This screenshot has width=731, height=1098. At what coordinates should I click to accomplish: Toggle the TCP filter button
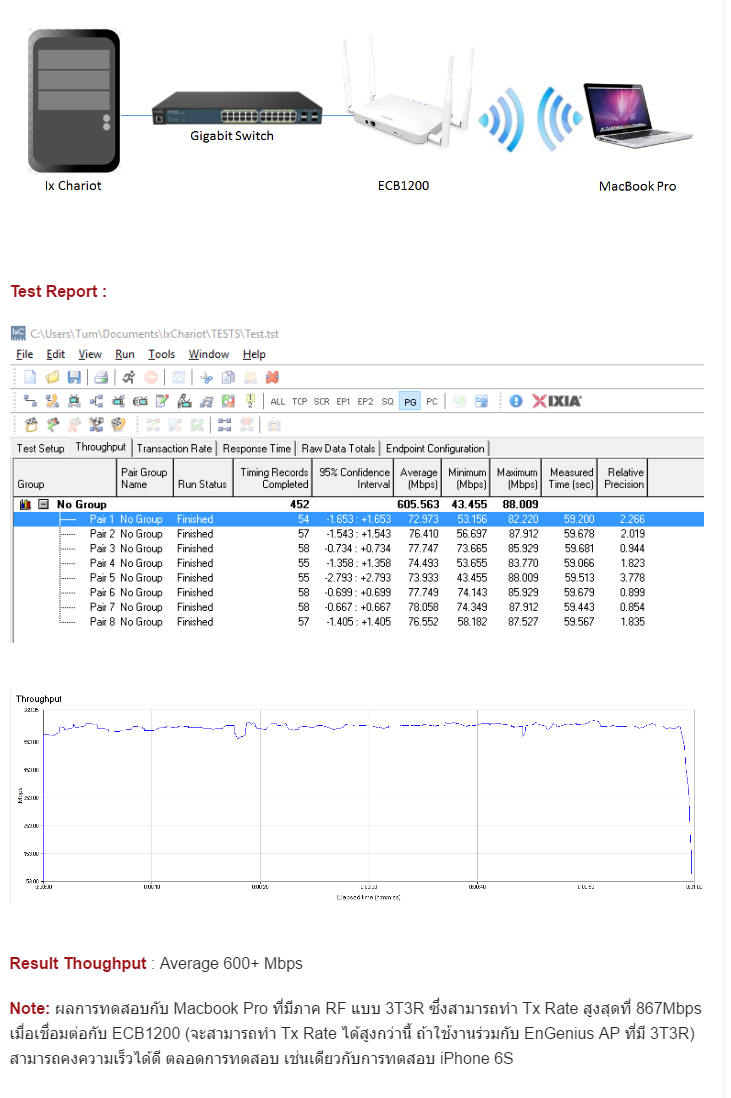[300, 401]
